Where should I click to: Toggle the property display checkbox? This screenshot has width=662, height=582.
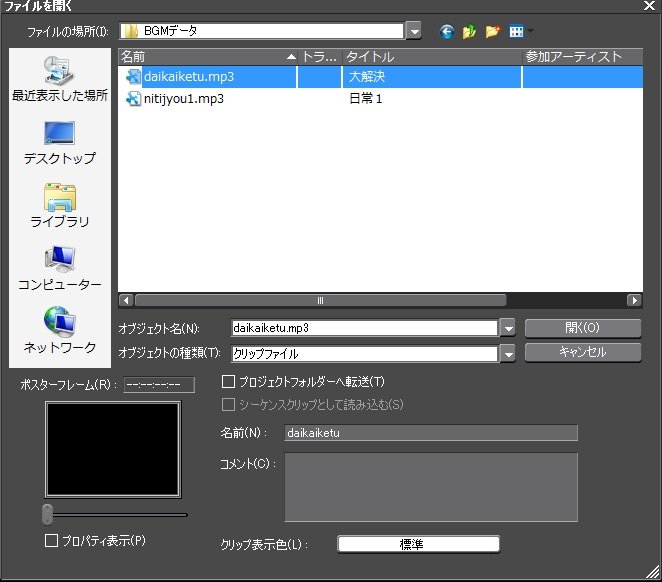pyautogui.click(x=52, y=540)
